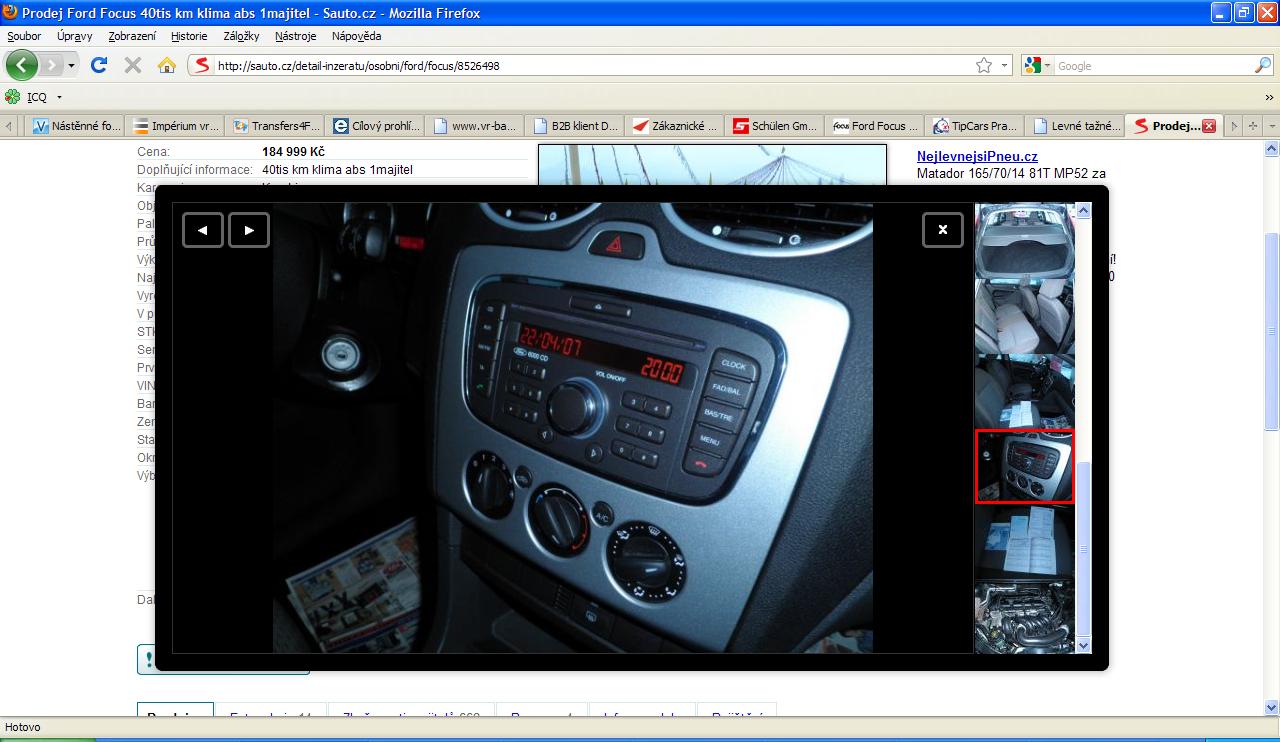Click the browser back arrow
The height and width of the screenshot is (742, 1280).
pos(22,65)
